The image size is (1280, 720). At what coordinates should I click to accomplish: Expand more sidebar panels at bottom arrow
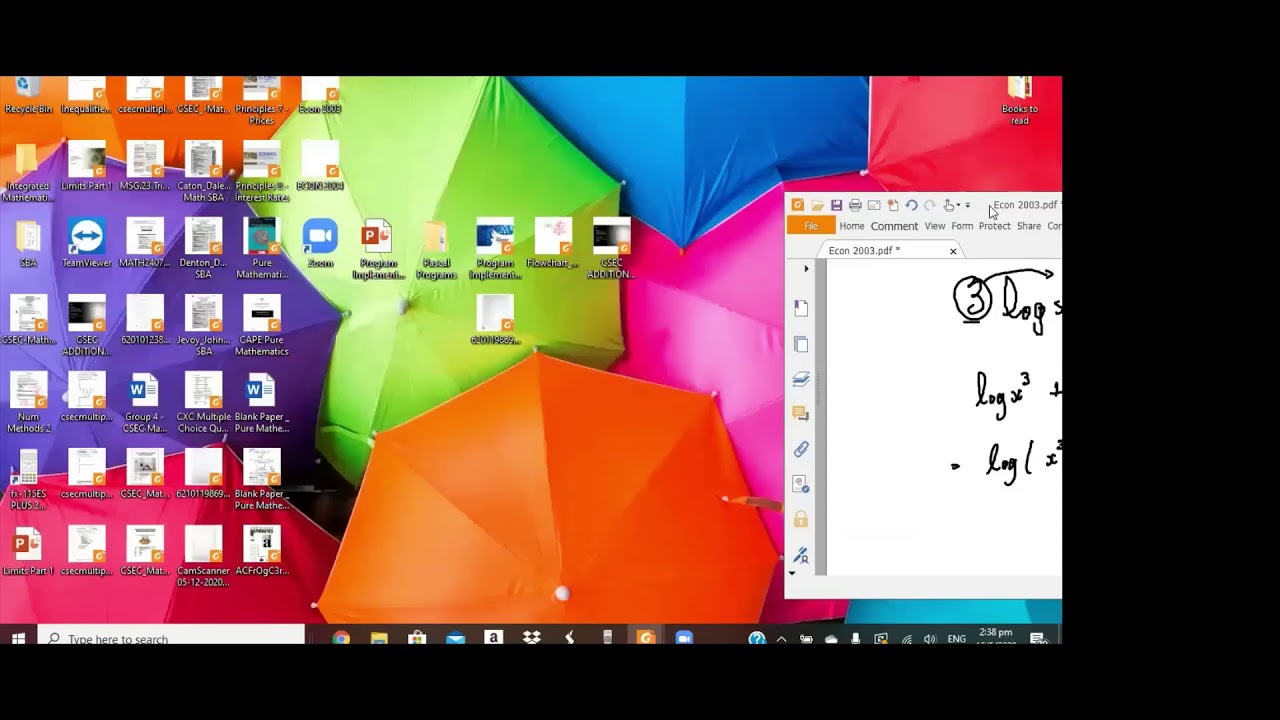coord(793,573)
